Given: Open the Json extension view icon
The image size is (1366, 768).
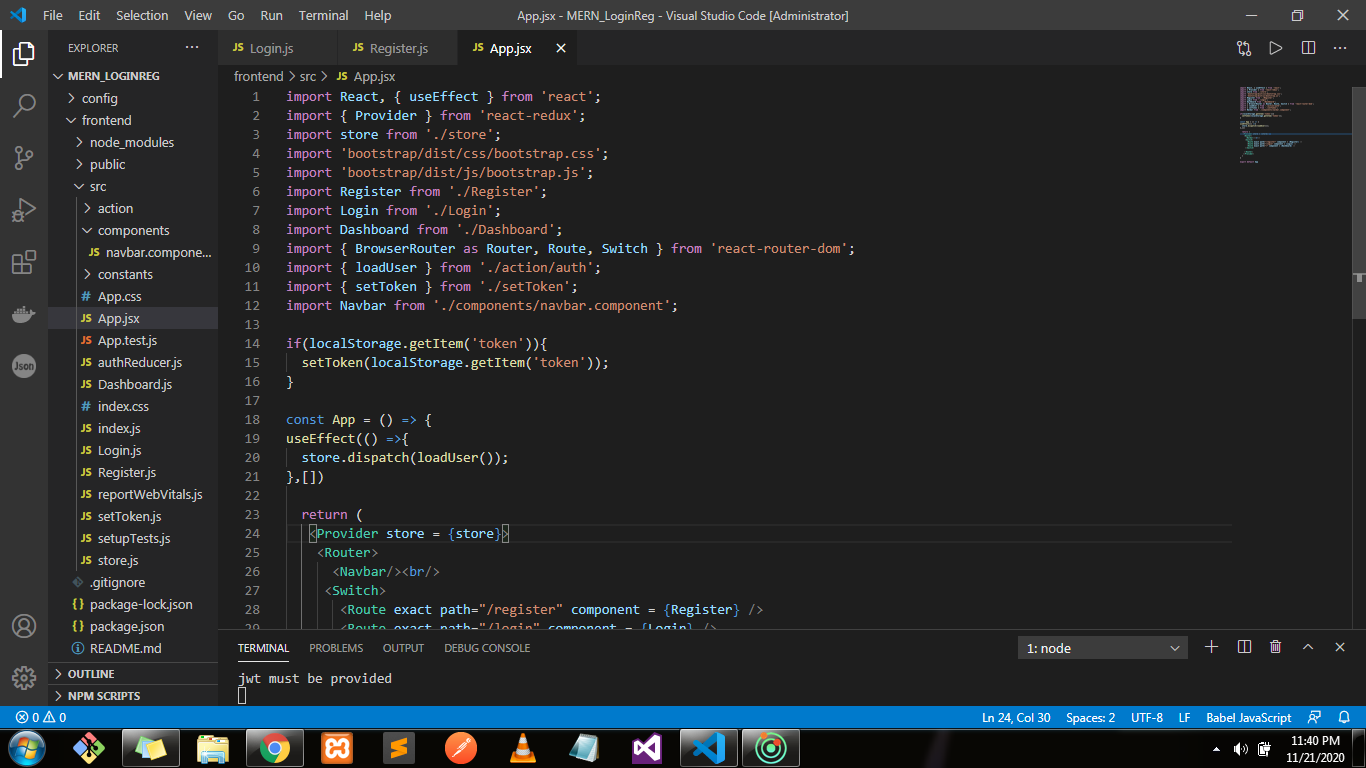Looking at the screenshot, I should (24, 366).
